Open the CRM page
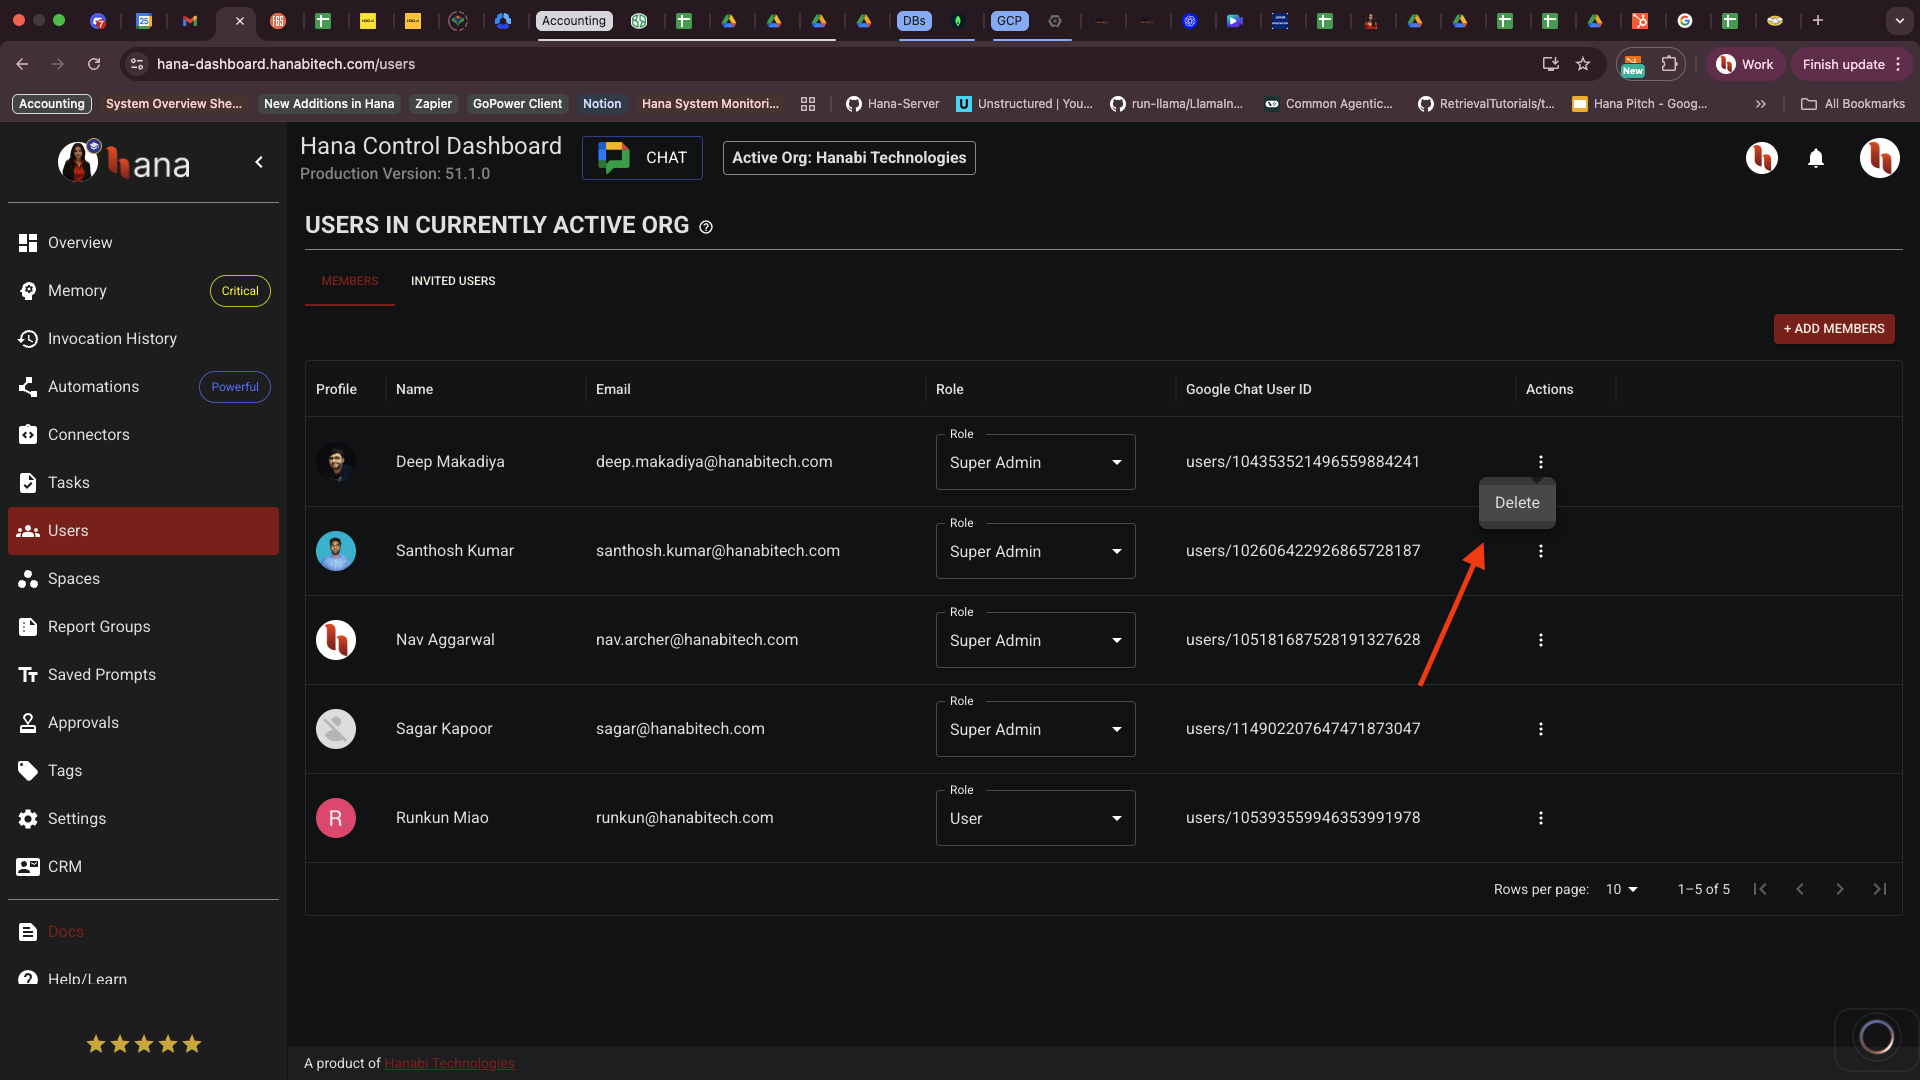The image size is (1920, 1080). pyautogui.click(x=143, y=867)
